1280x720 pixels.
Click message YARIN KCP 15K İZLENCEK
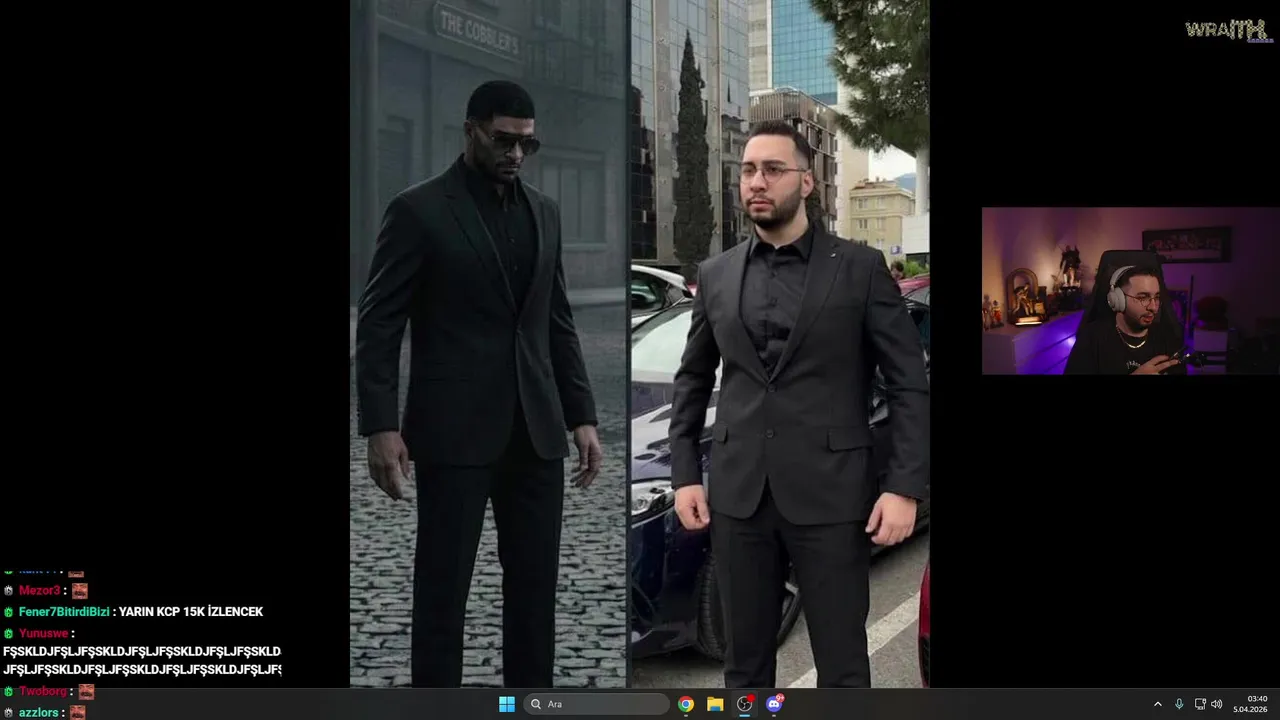[x=191, y=612]
